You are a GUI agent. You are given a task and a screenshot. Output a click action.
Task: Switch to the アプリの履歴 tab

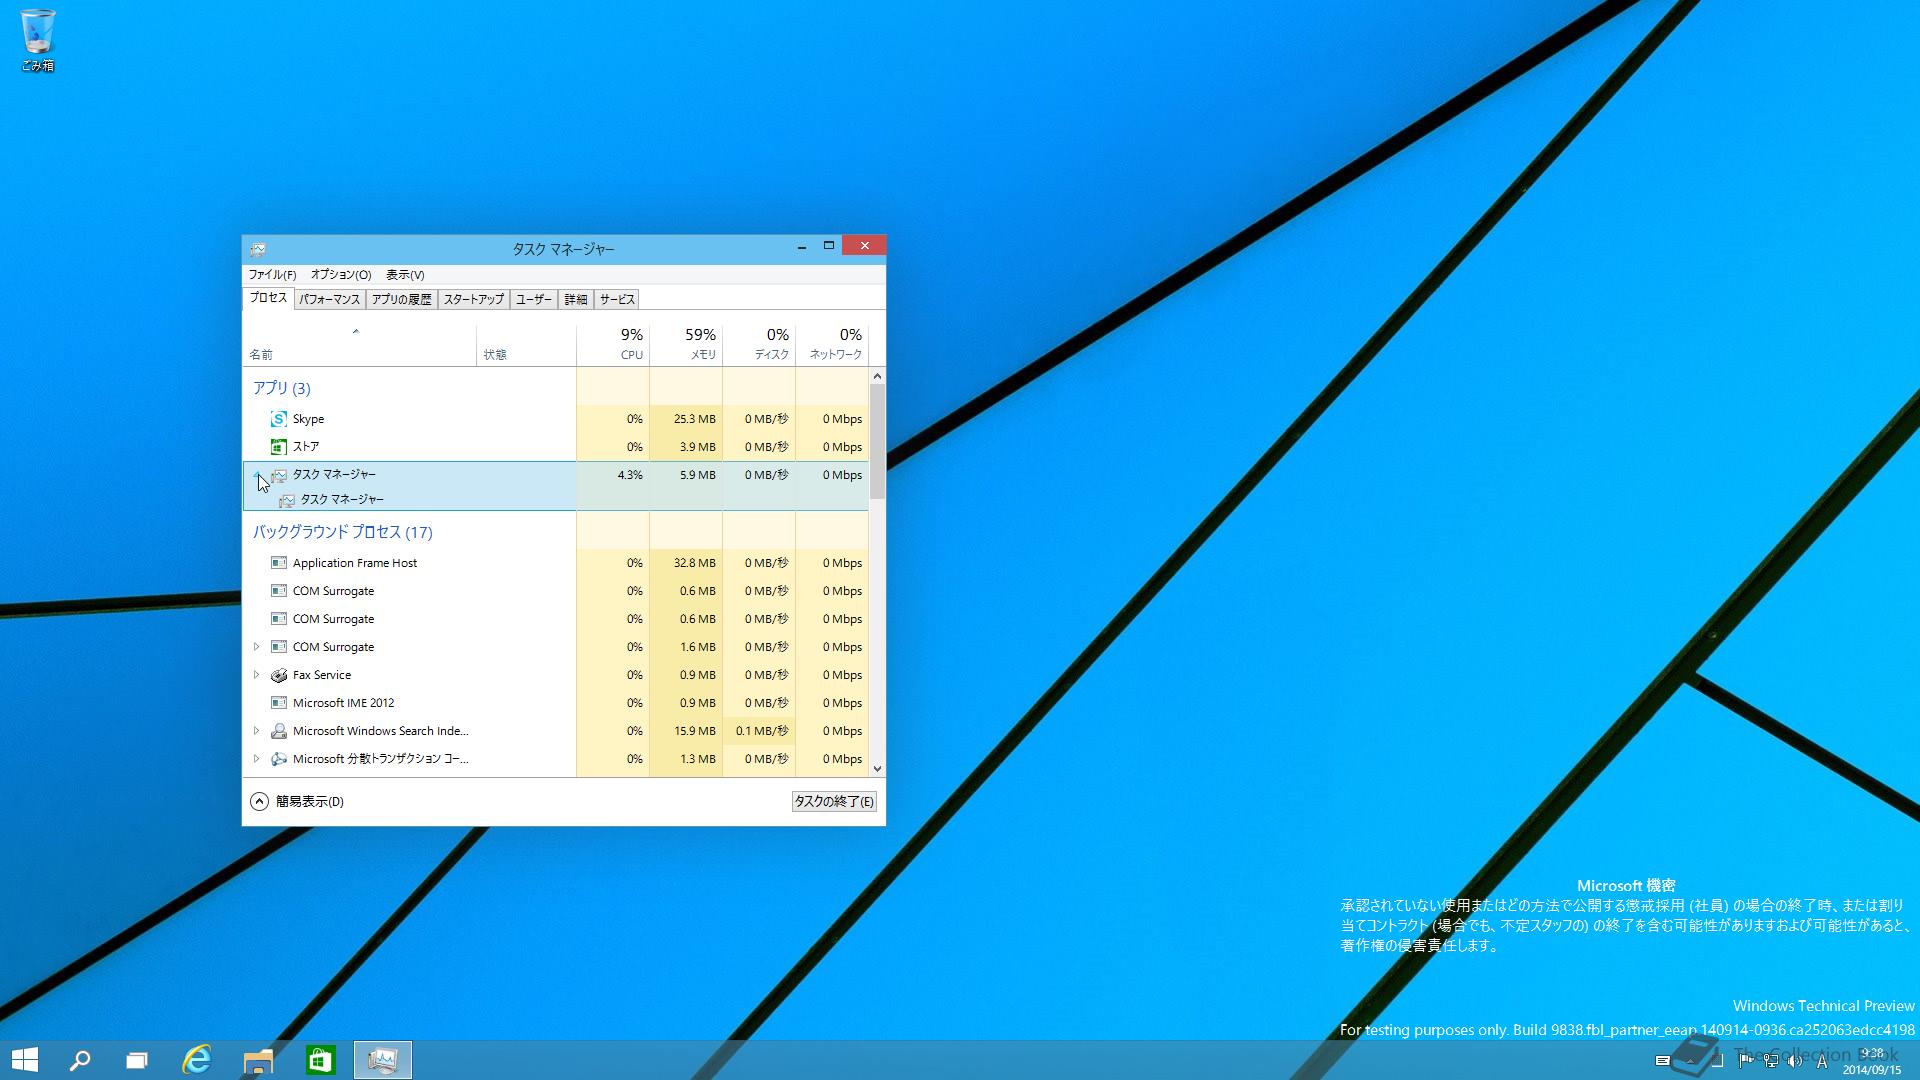(402, 299)
